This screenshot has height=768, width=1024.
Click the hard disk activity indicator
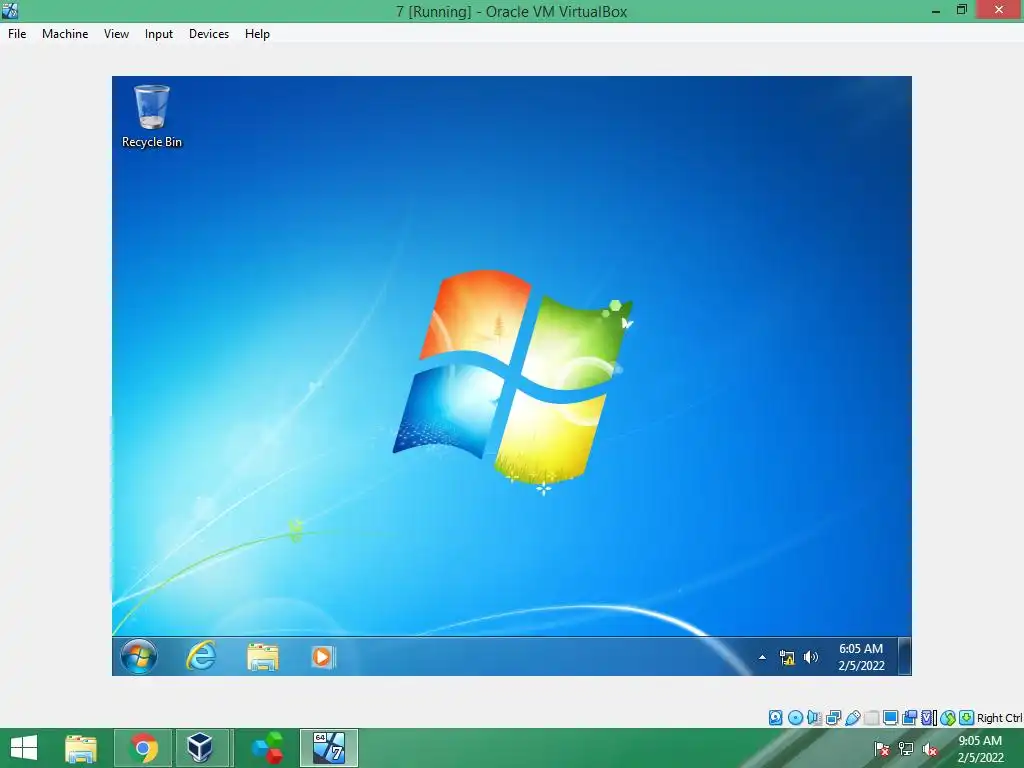(775, 718)
